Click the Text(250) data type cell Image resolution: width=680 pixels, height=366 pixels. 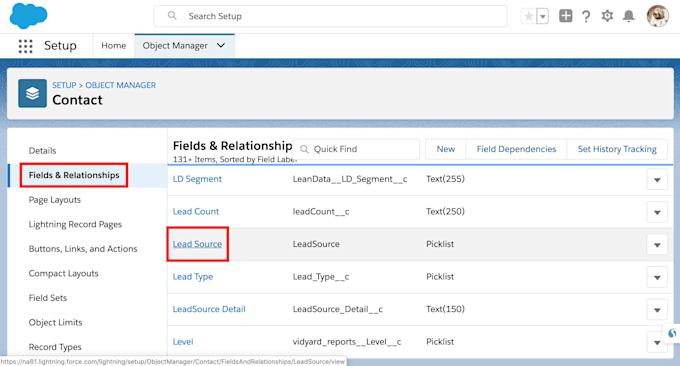[x=445, y=212]
